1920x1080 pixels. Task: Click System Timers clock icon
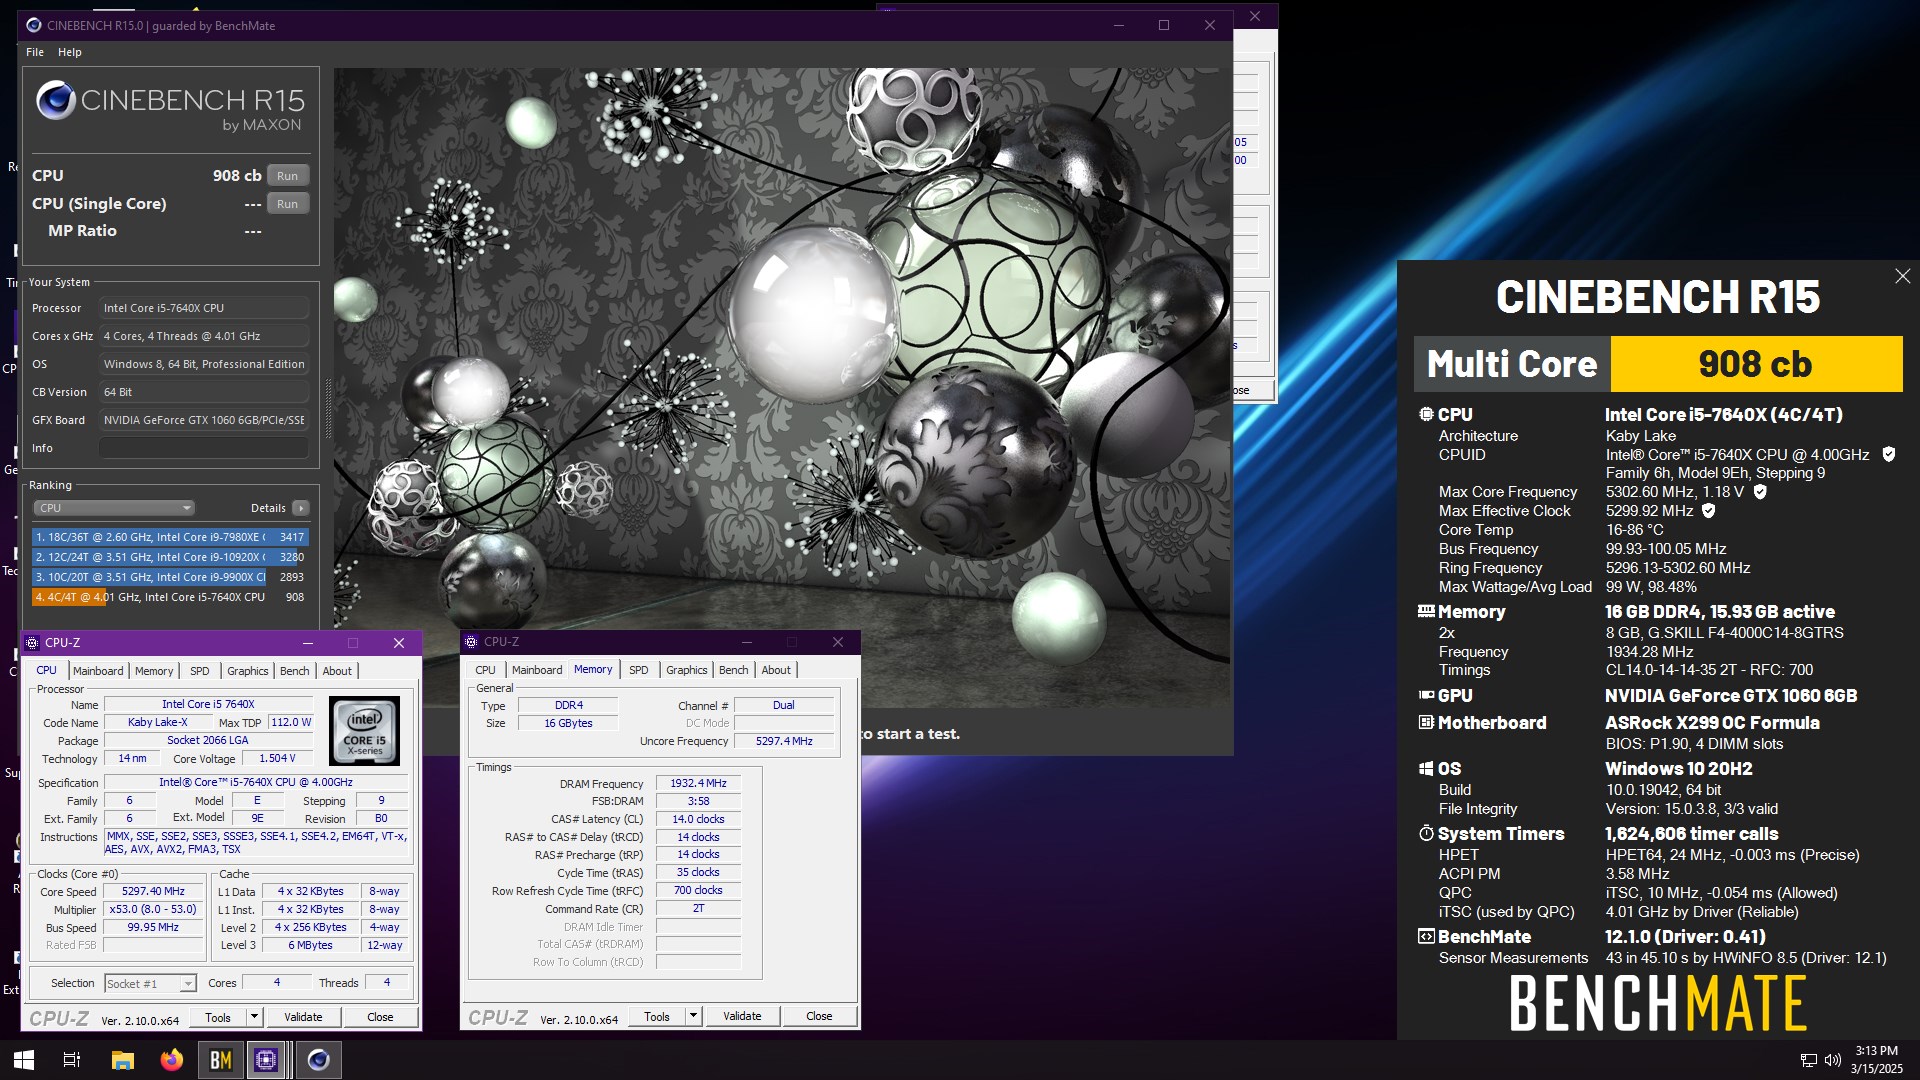click(1426, 833)
